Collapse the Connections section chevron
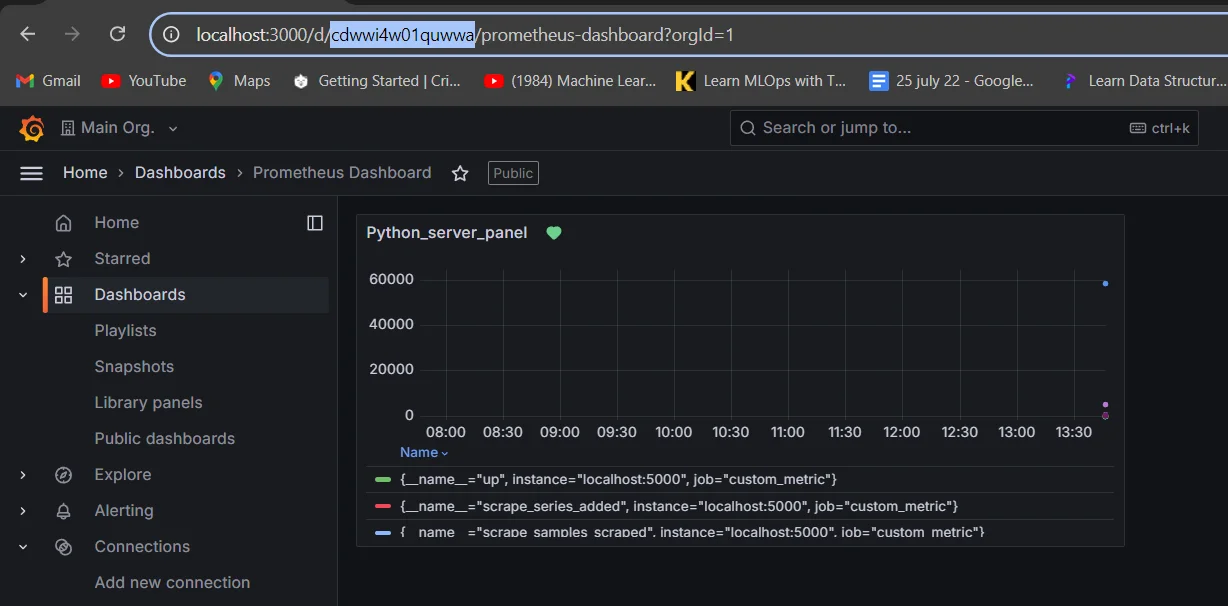1228x606 pixels. (x=23, y=547)
